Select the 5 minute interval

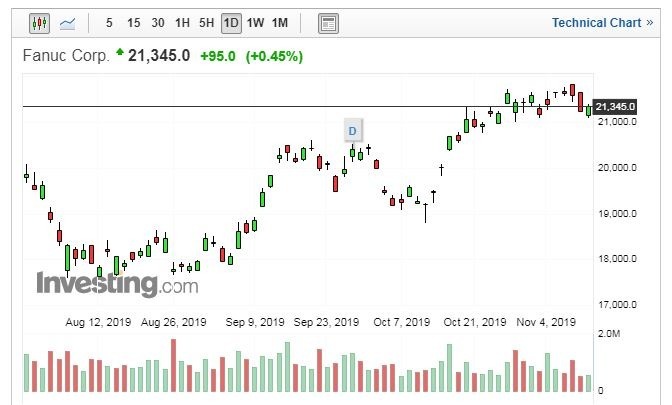tap(109, 23)
